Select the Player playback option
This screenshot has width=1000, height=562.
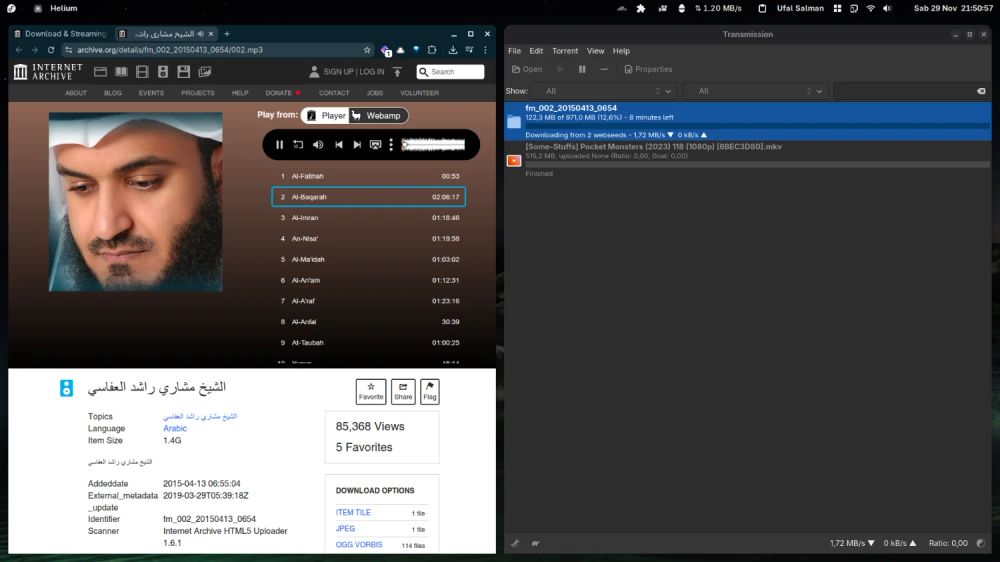tap(326, 115)
